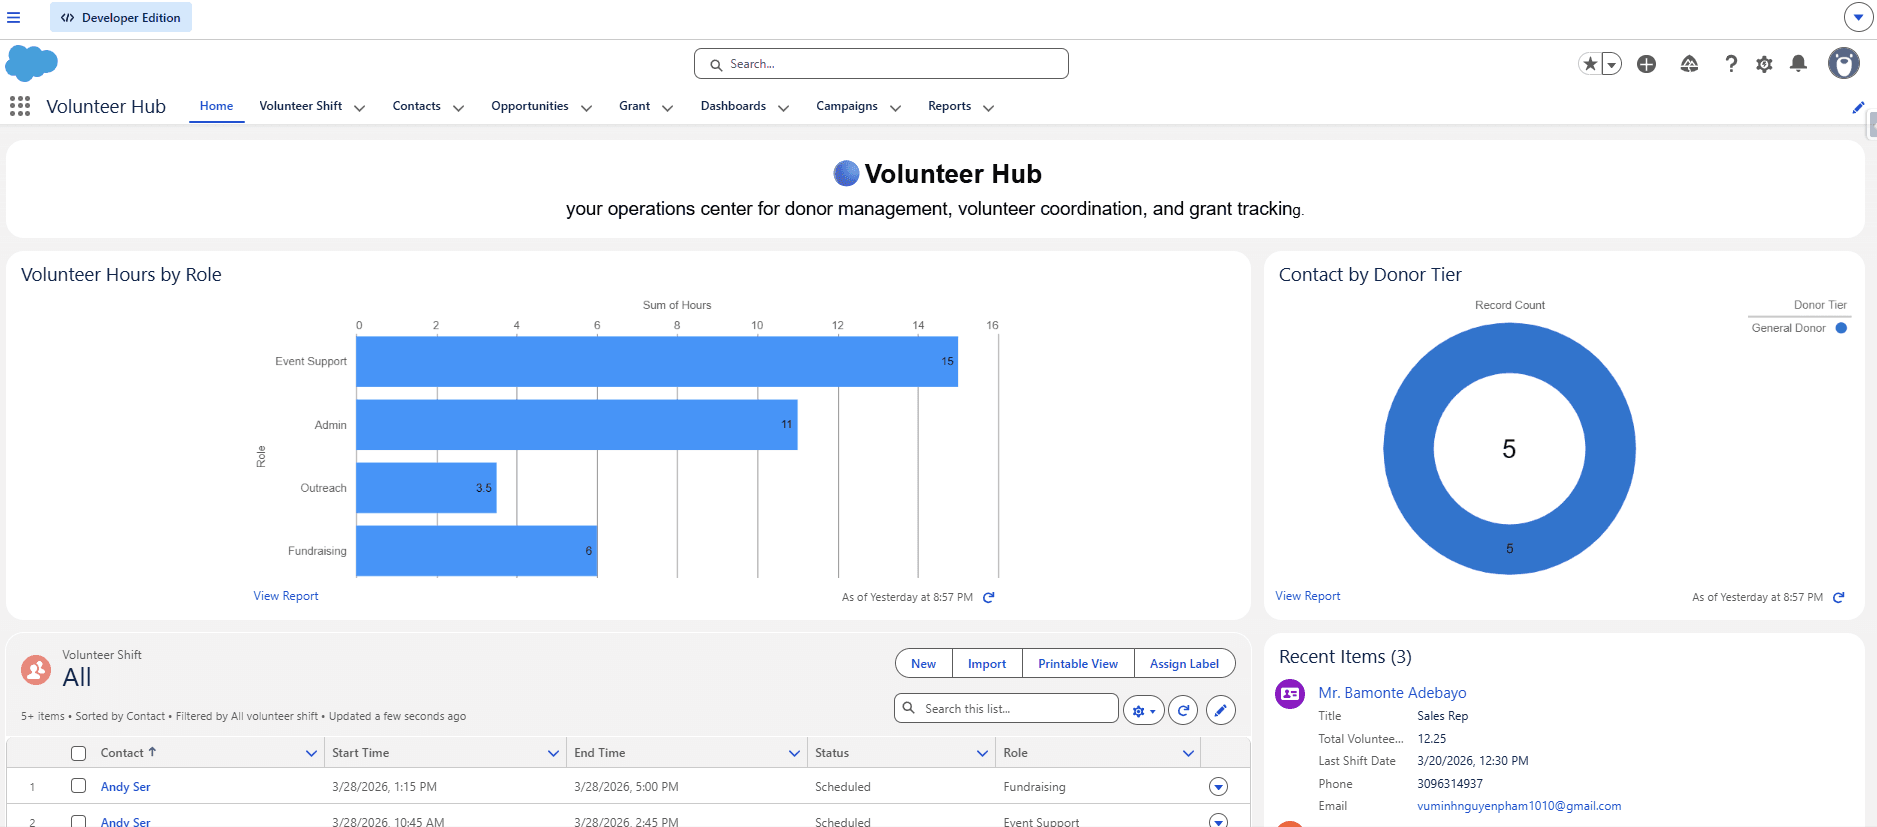Open the Campaigns tab

(847, 106)
